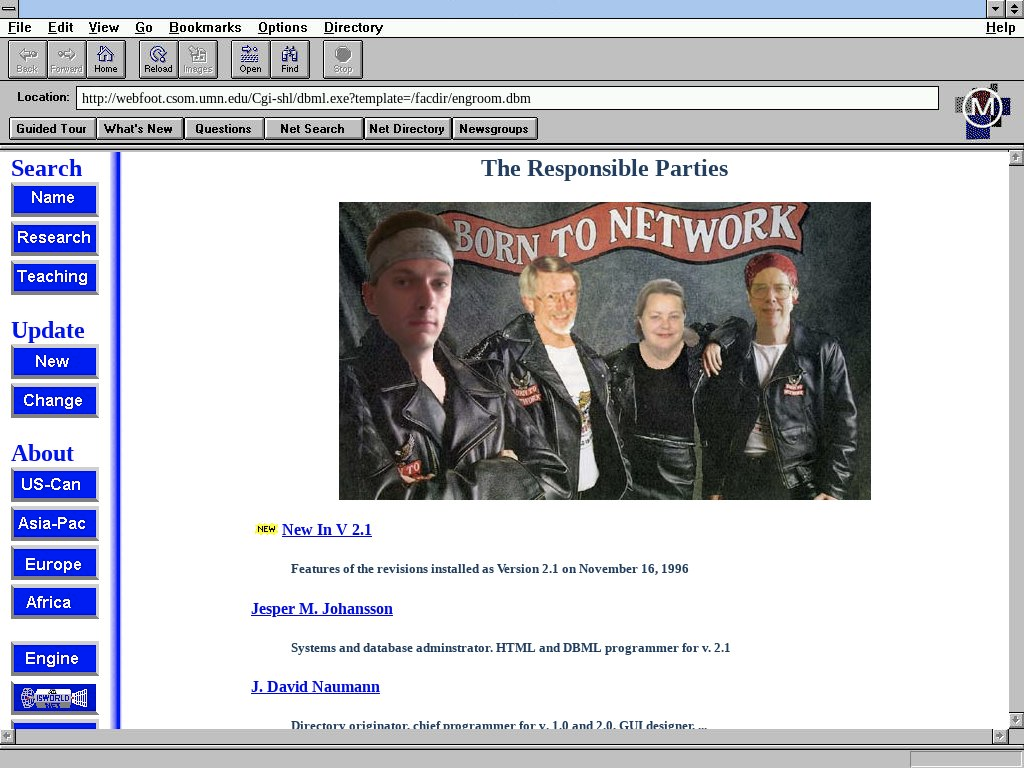1024x768 pixels.
Task: Open the Options menu
Action: pyautogui.click(x=282, y=27)
